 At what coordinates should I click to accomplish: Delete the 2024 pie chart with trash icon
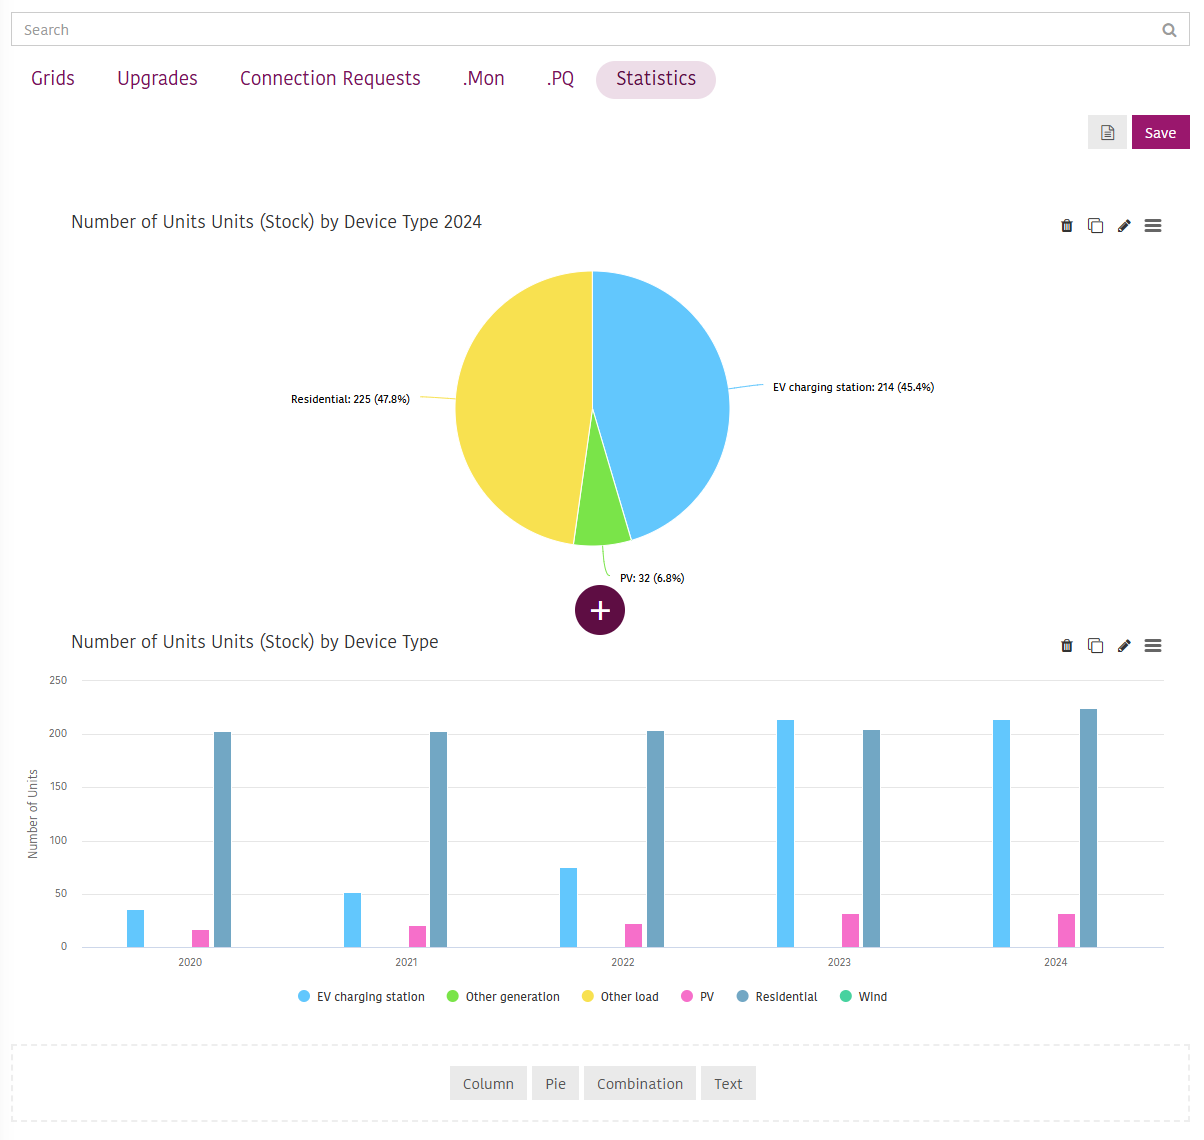tap(1067, 226)
